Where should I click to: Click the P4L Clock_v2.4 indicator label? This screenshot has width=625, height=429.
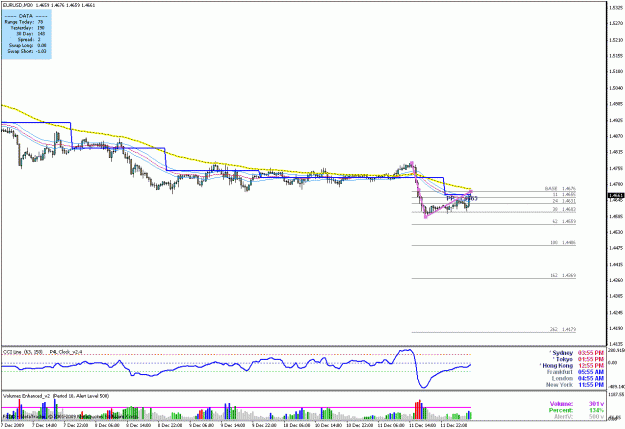coord(66,352)
